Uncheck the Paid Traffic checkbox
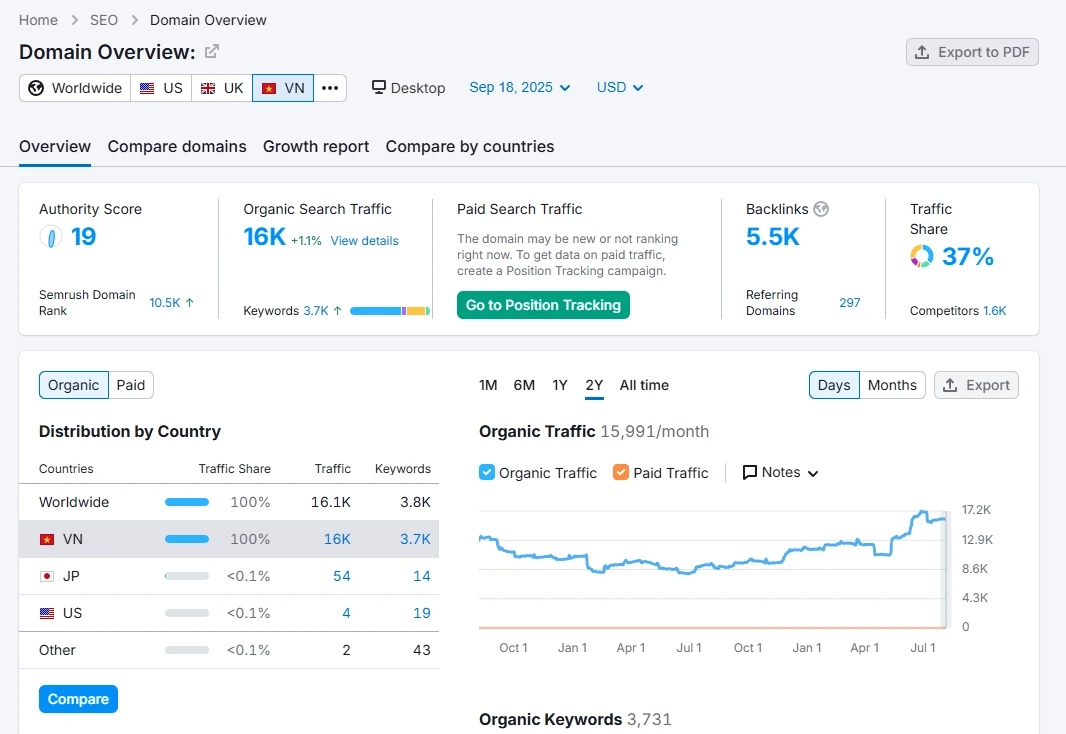The height and width of the screenshot is (734, 1066). [x=621, y=472]
